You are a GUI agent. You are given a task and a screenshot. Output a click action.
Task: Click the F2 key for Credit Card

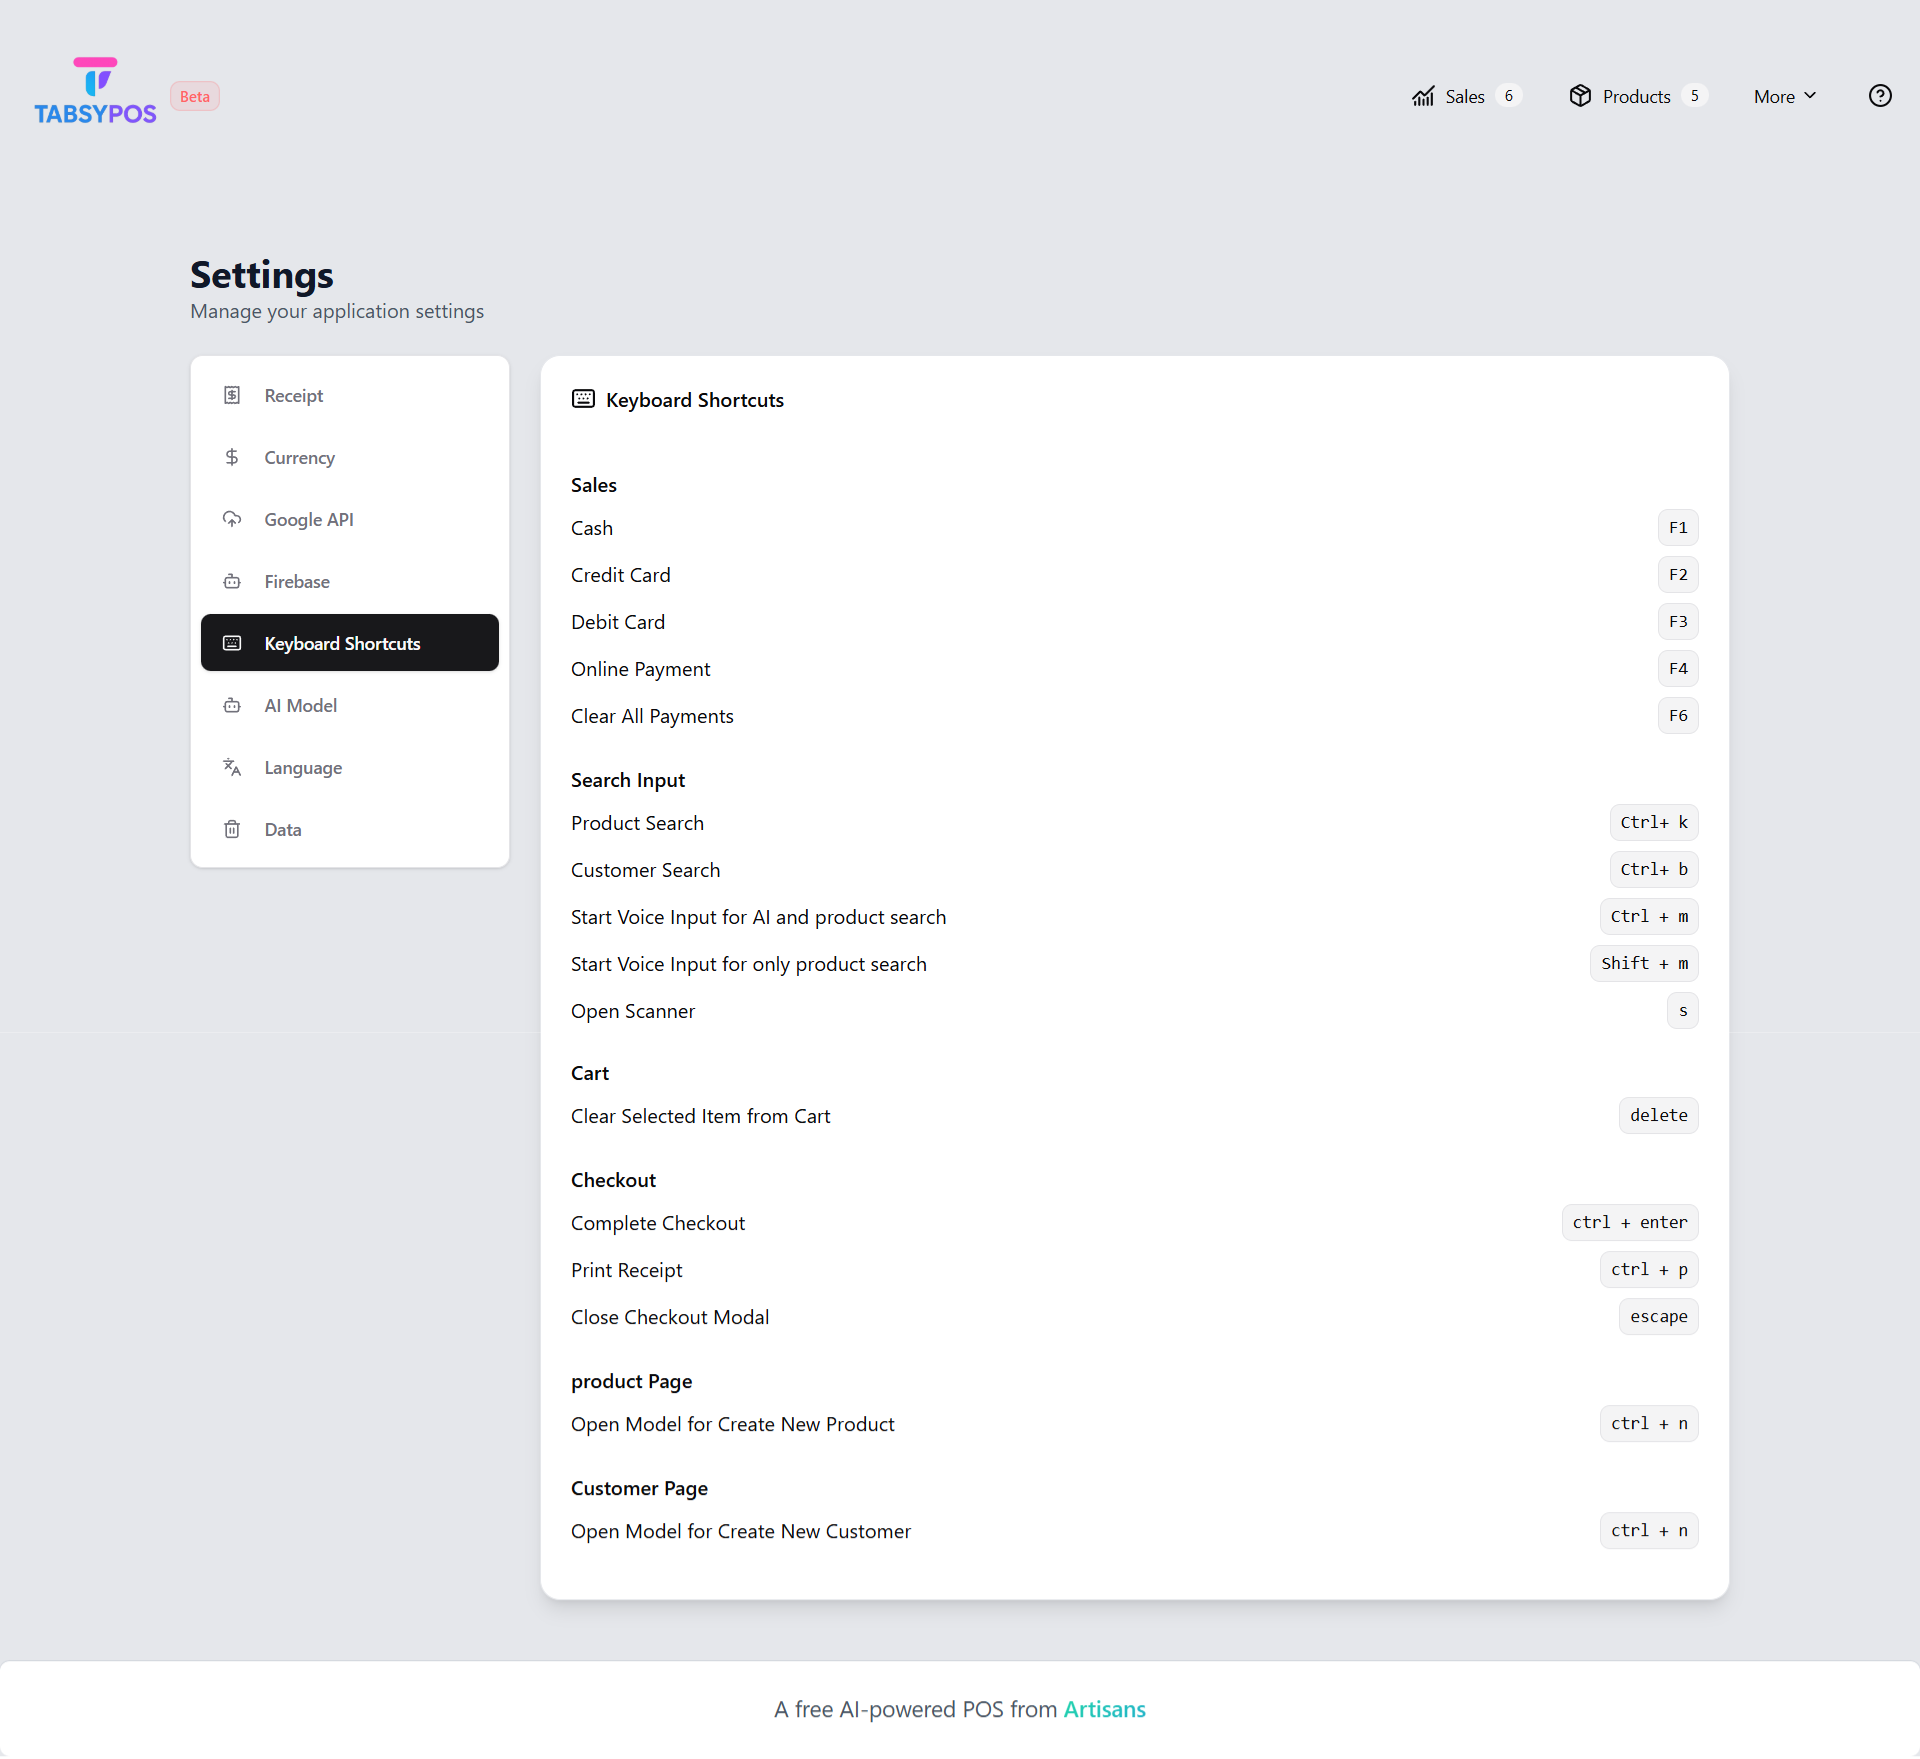(1678, 575)
